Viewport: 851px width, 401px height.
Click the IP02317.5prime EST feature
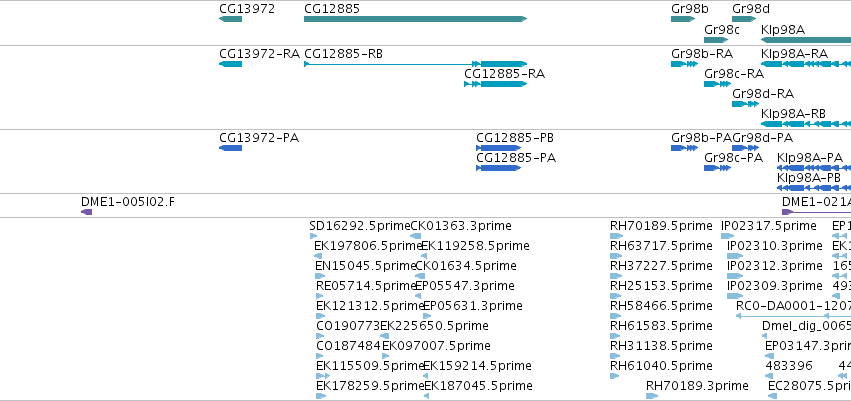coord(727,236)
